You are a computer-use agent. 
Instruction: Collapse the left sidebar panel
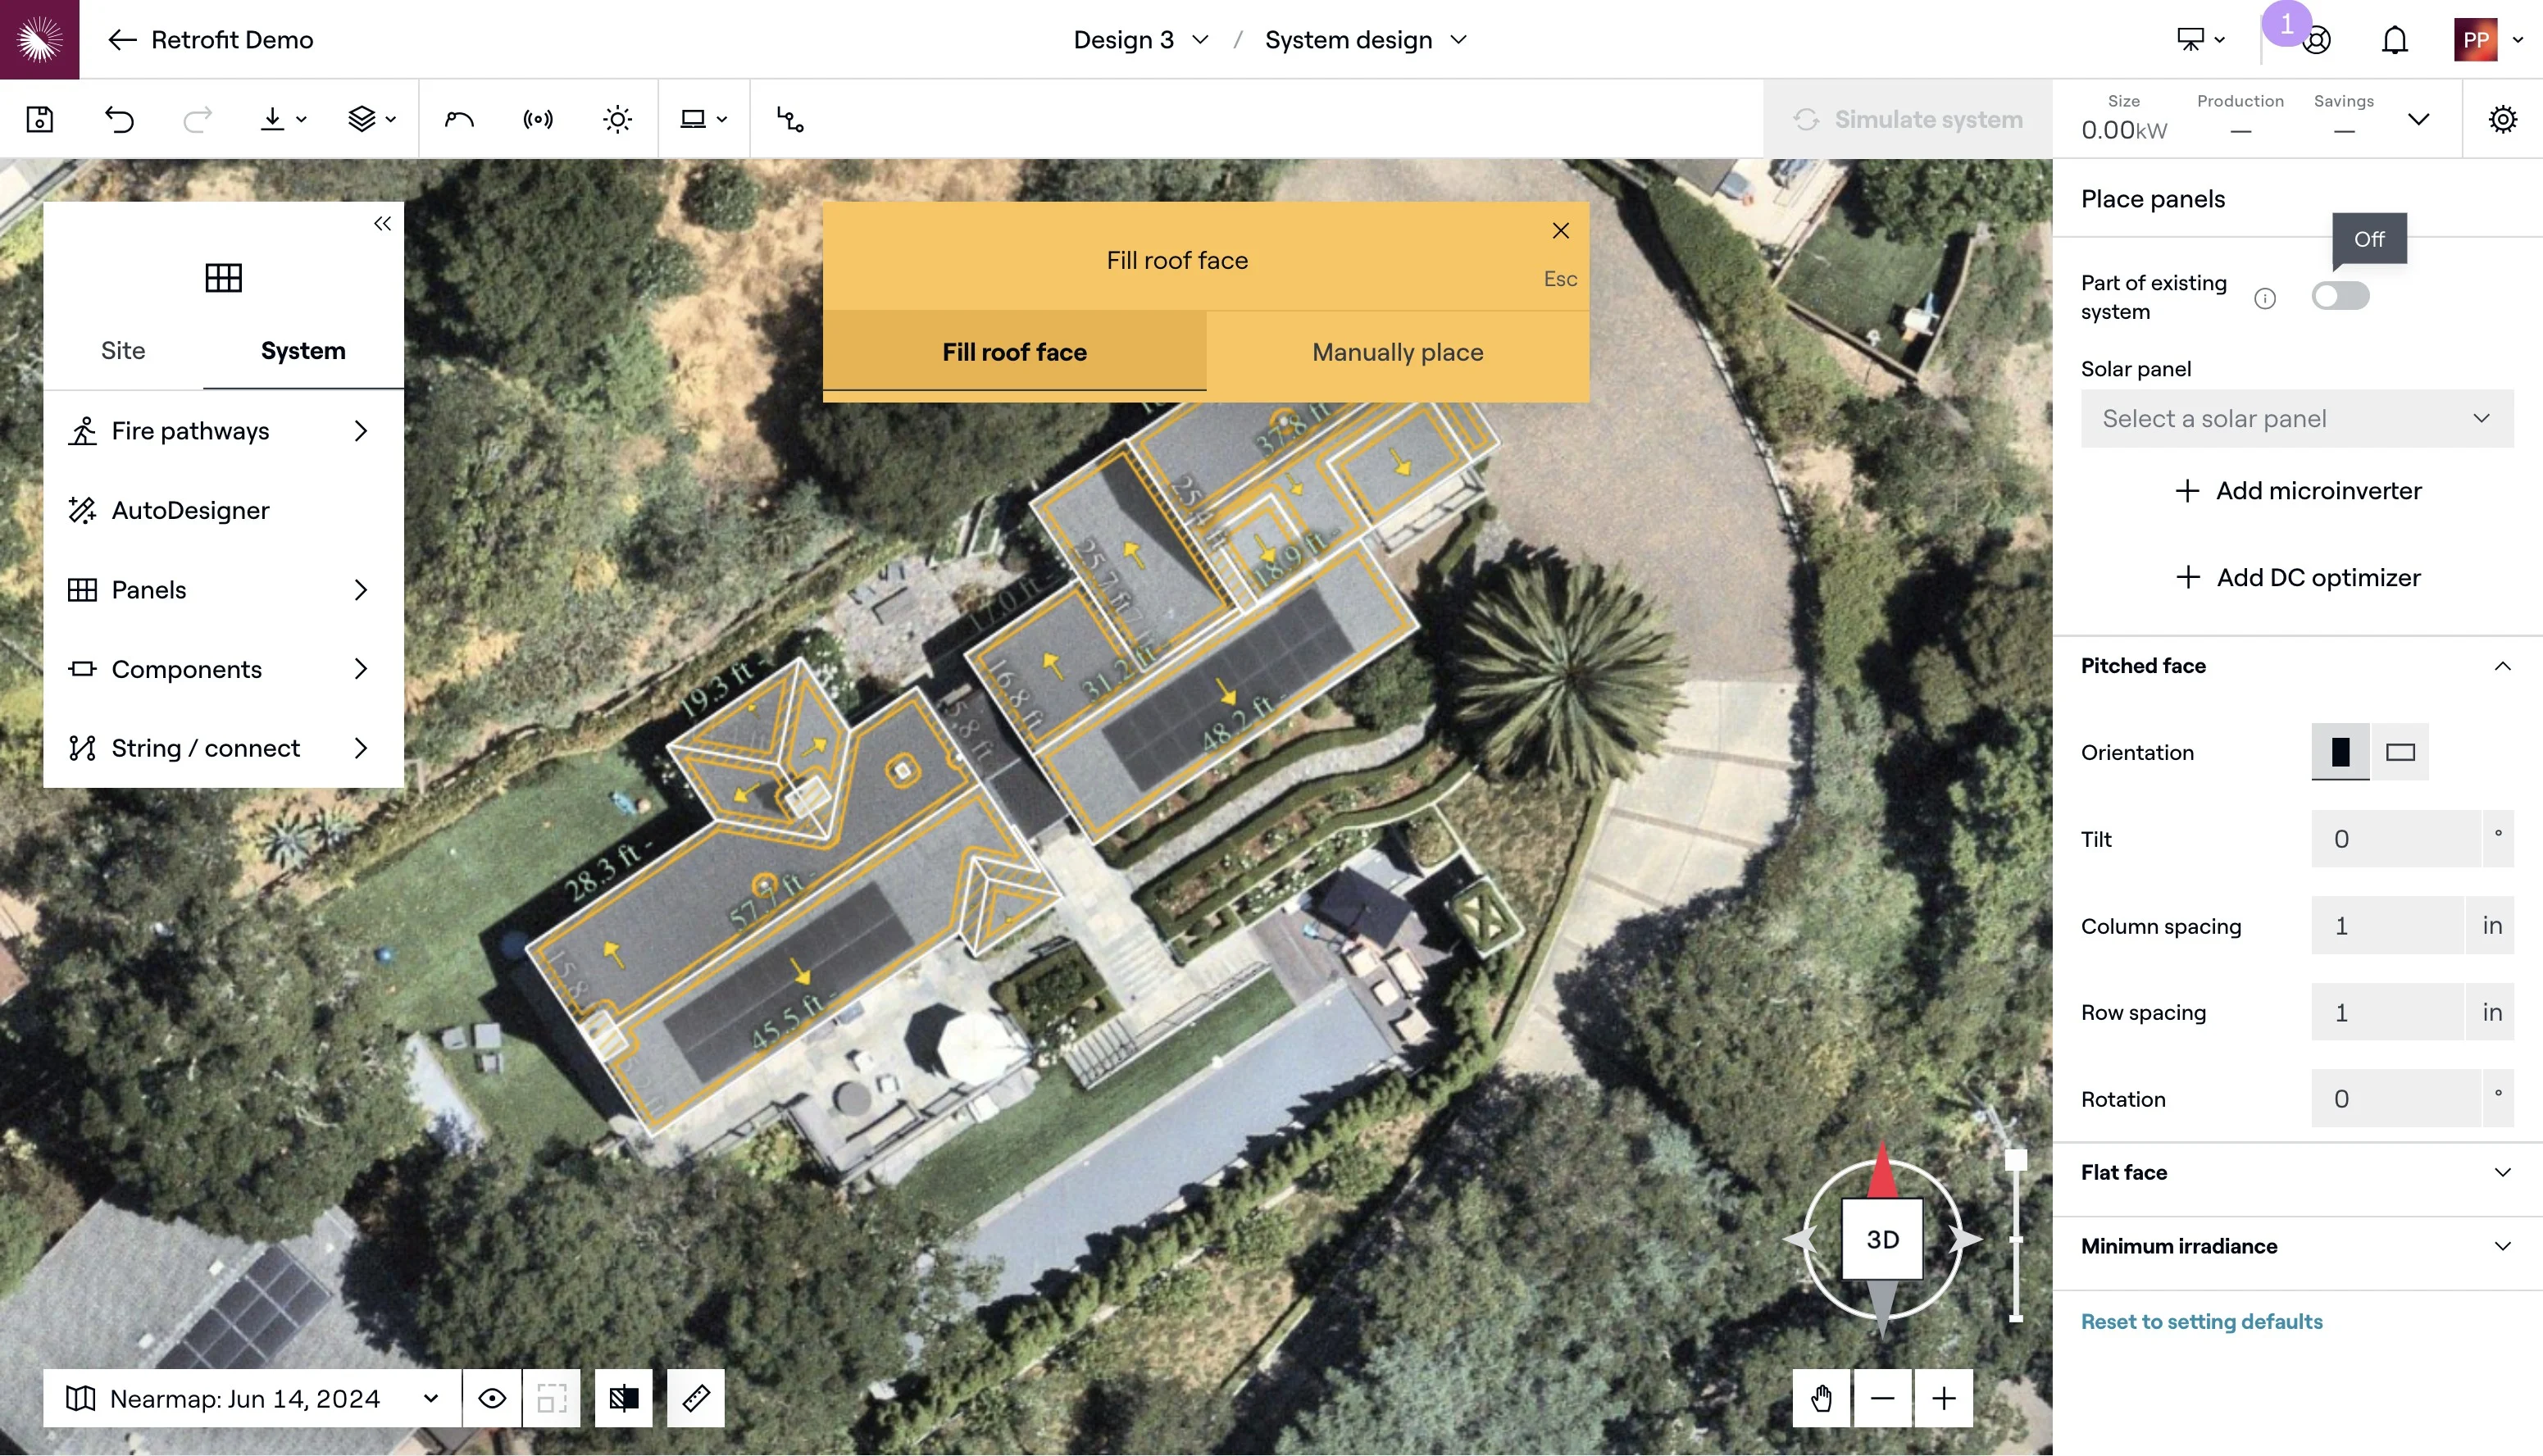click(382, 223)
